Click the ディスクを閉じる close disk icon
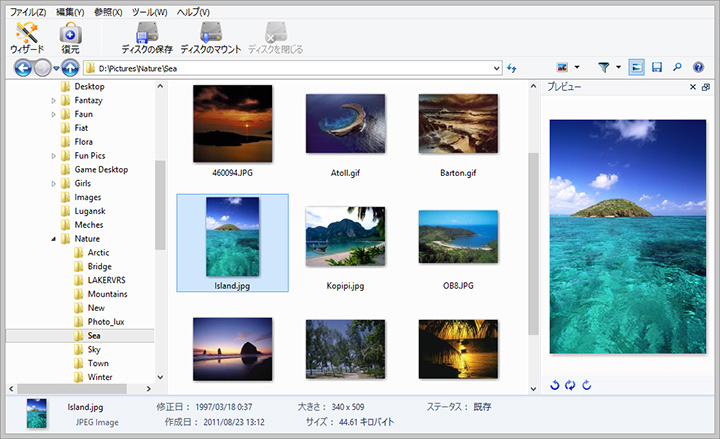Viewport: 720px width, 439px height. click(x=276, y=38)
